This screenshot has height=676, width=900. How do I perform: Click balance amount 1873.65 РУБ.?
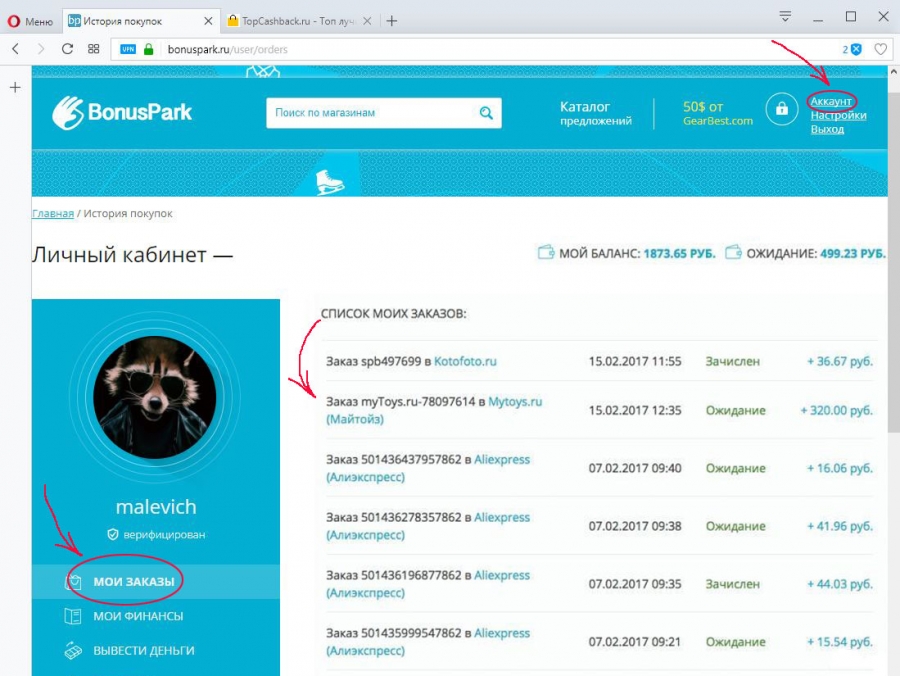click(680, 254)
